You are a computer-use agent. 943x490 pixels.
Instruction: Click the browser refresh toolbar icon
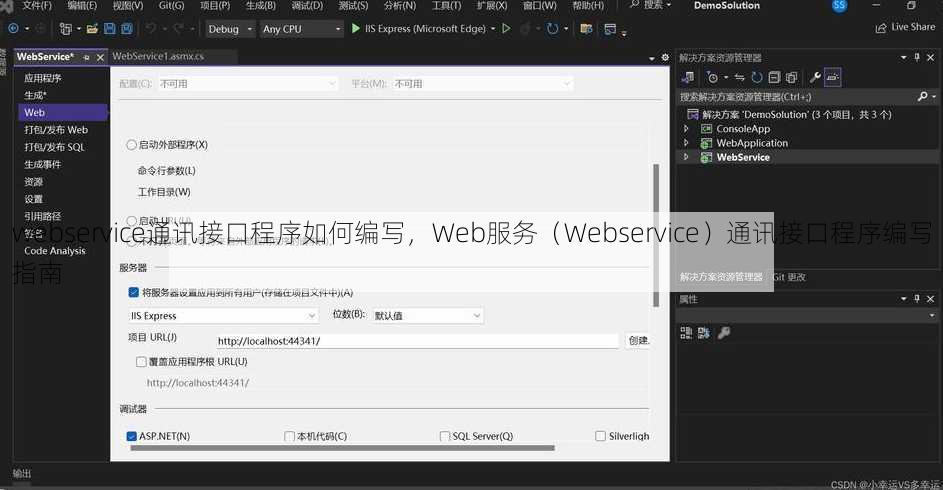tap(553, 28)
